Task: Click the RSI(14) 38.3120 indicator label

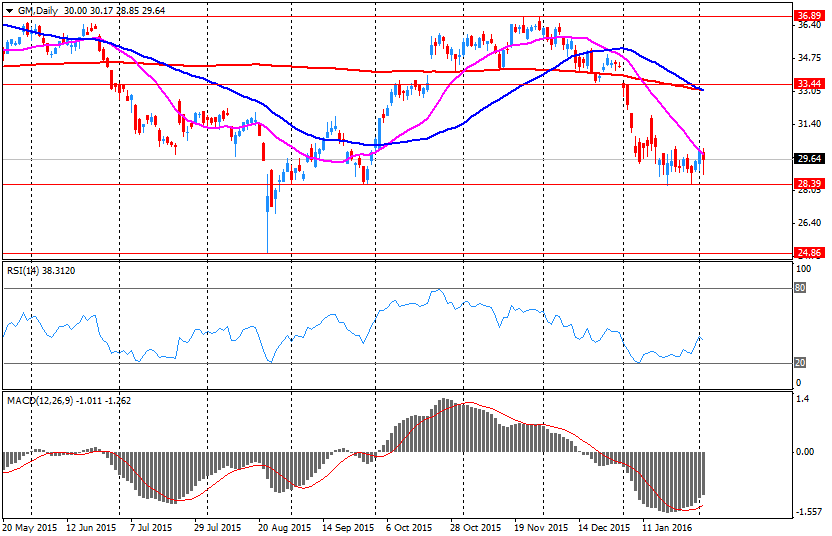Action: [41, 271]
